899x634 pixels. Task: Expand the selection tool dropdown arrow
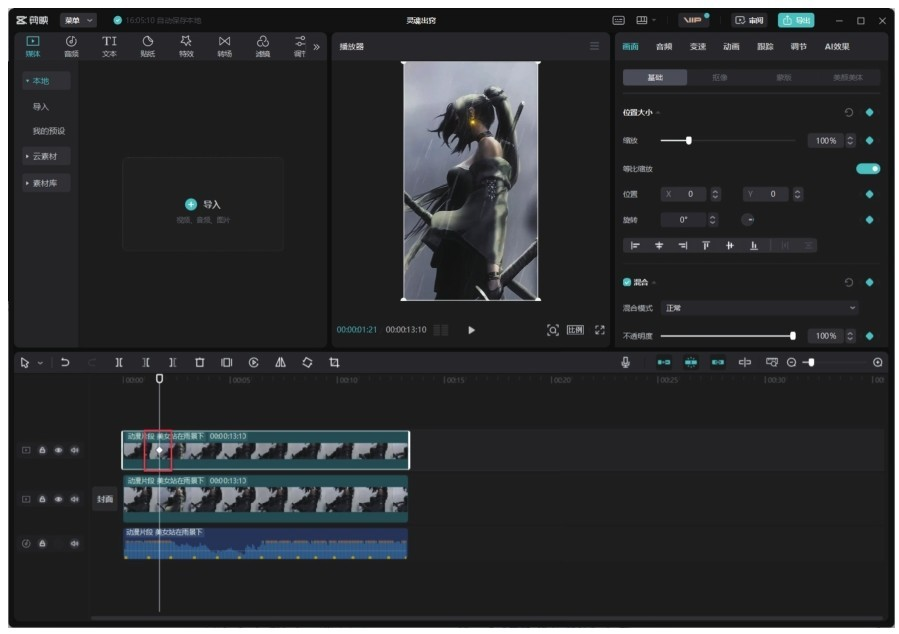coord(40,363)
